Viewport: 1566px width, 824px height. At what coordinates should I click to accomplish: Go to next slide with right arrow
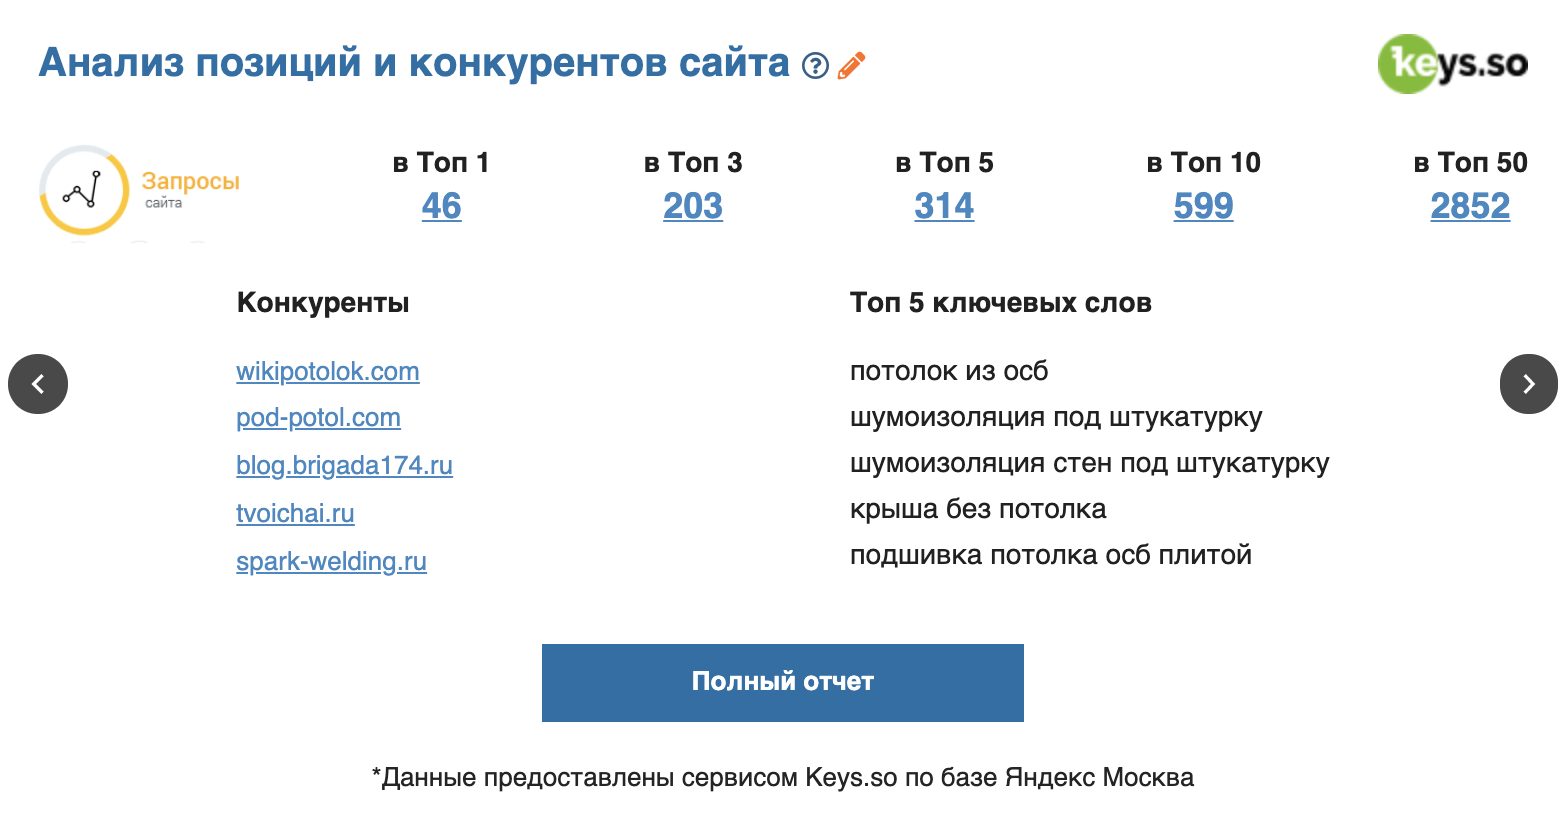tap(1528, 384)
